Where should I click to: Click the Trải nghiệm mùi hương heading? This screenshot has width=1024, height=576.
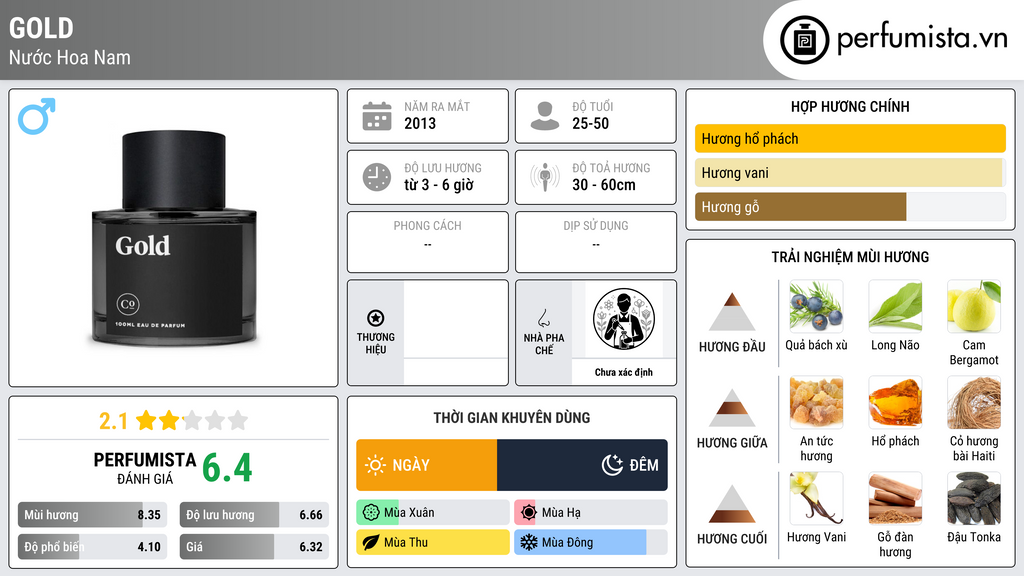850,257
